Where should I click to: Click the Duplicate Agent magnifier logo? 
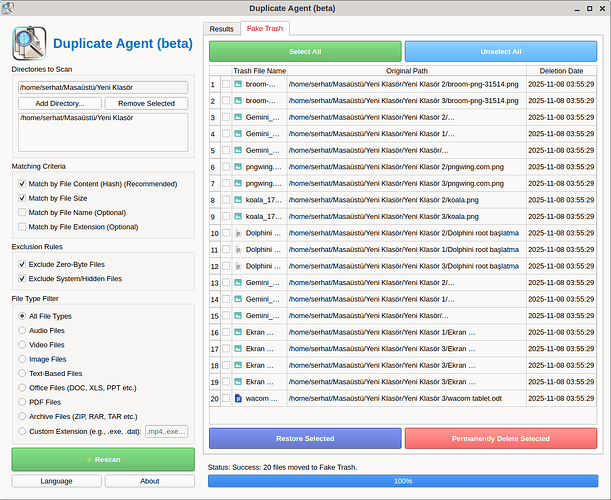29,44
